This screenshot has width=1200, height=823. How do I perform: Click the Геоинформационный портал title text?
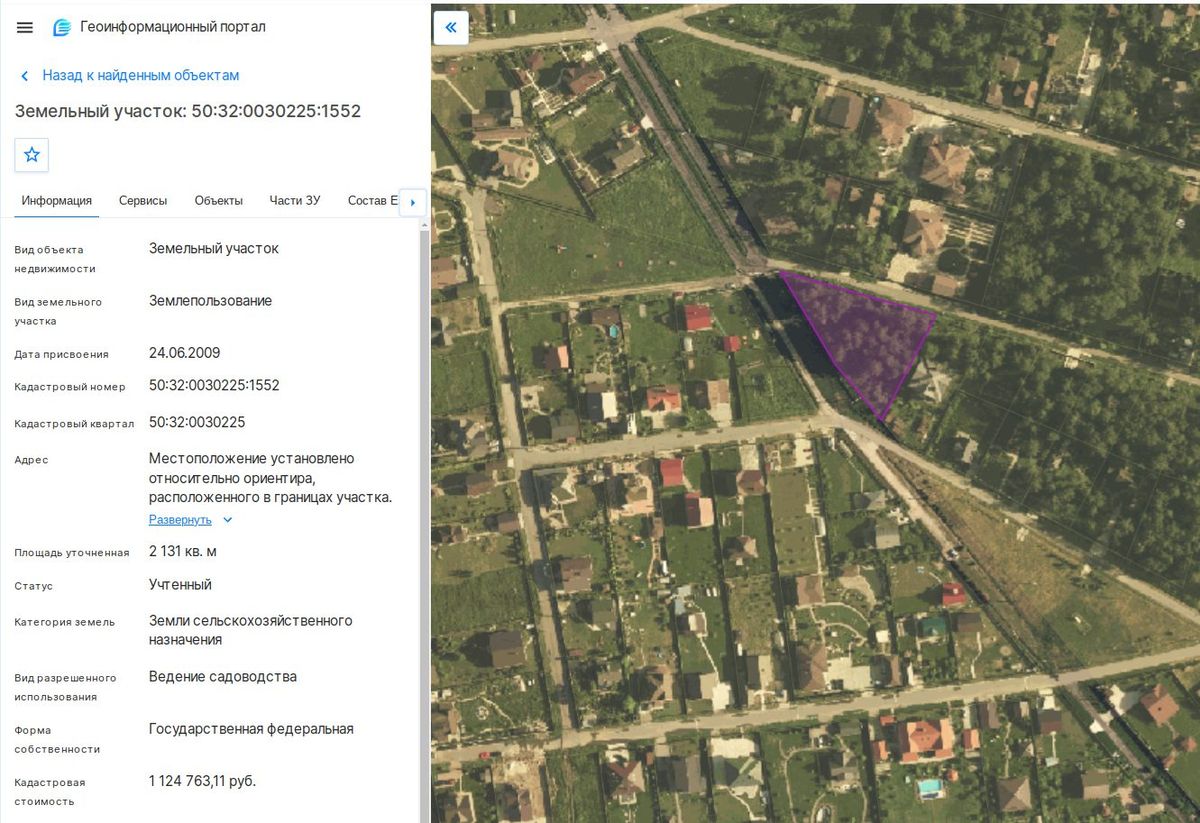click(173, 27)
